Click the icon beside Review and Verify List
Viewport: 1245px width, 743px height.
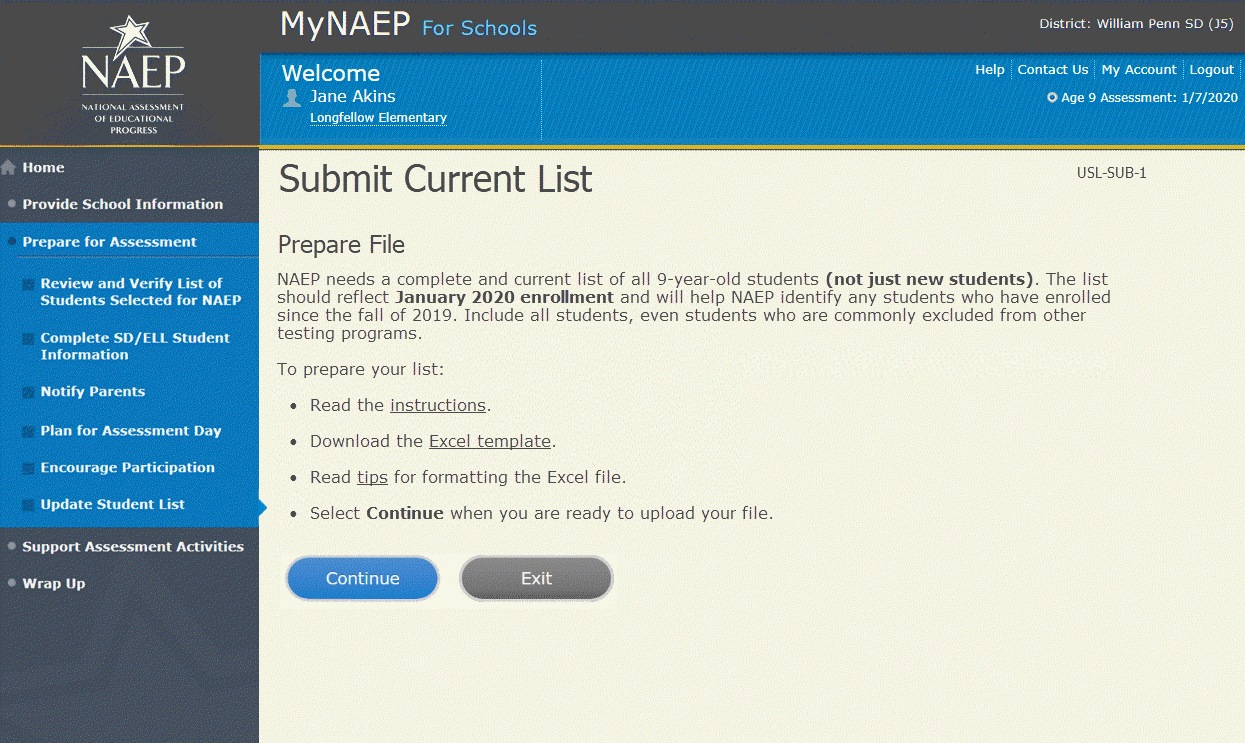[x=28, y=284]
